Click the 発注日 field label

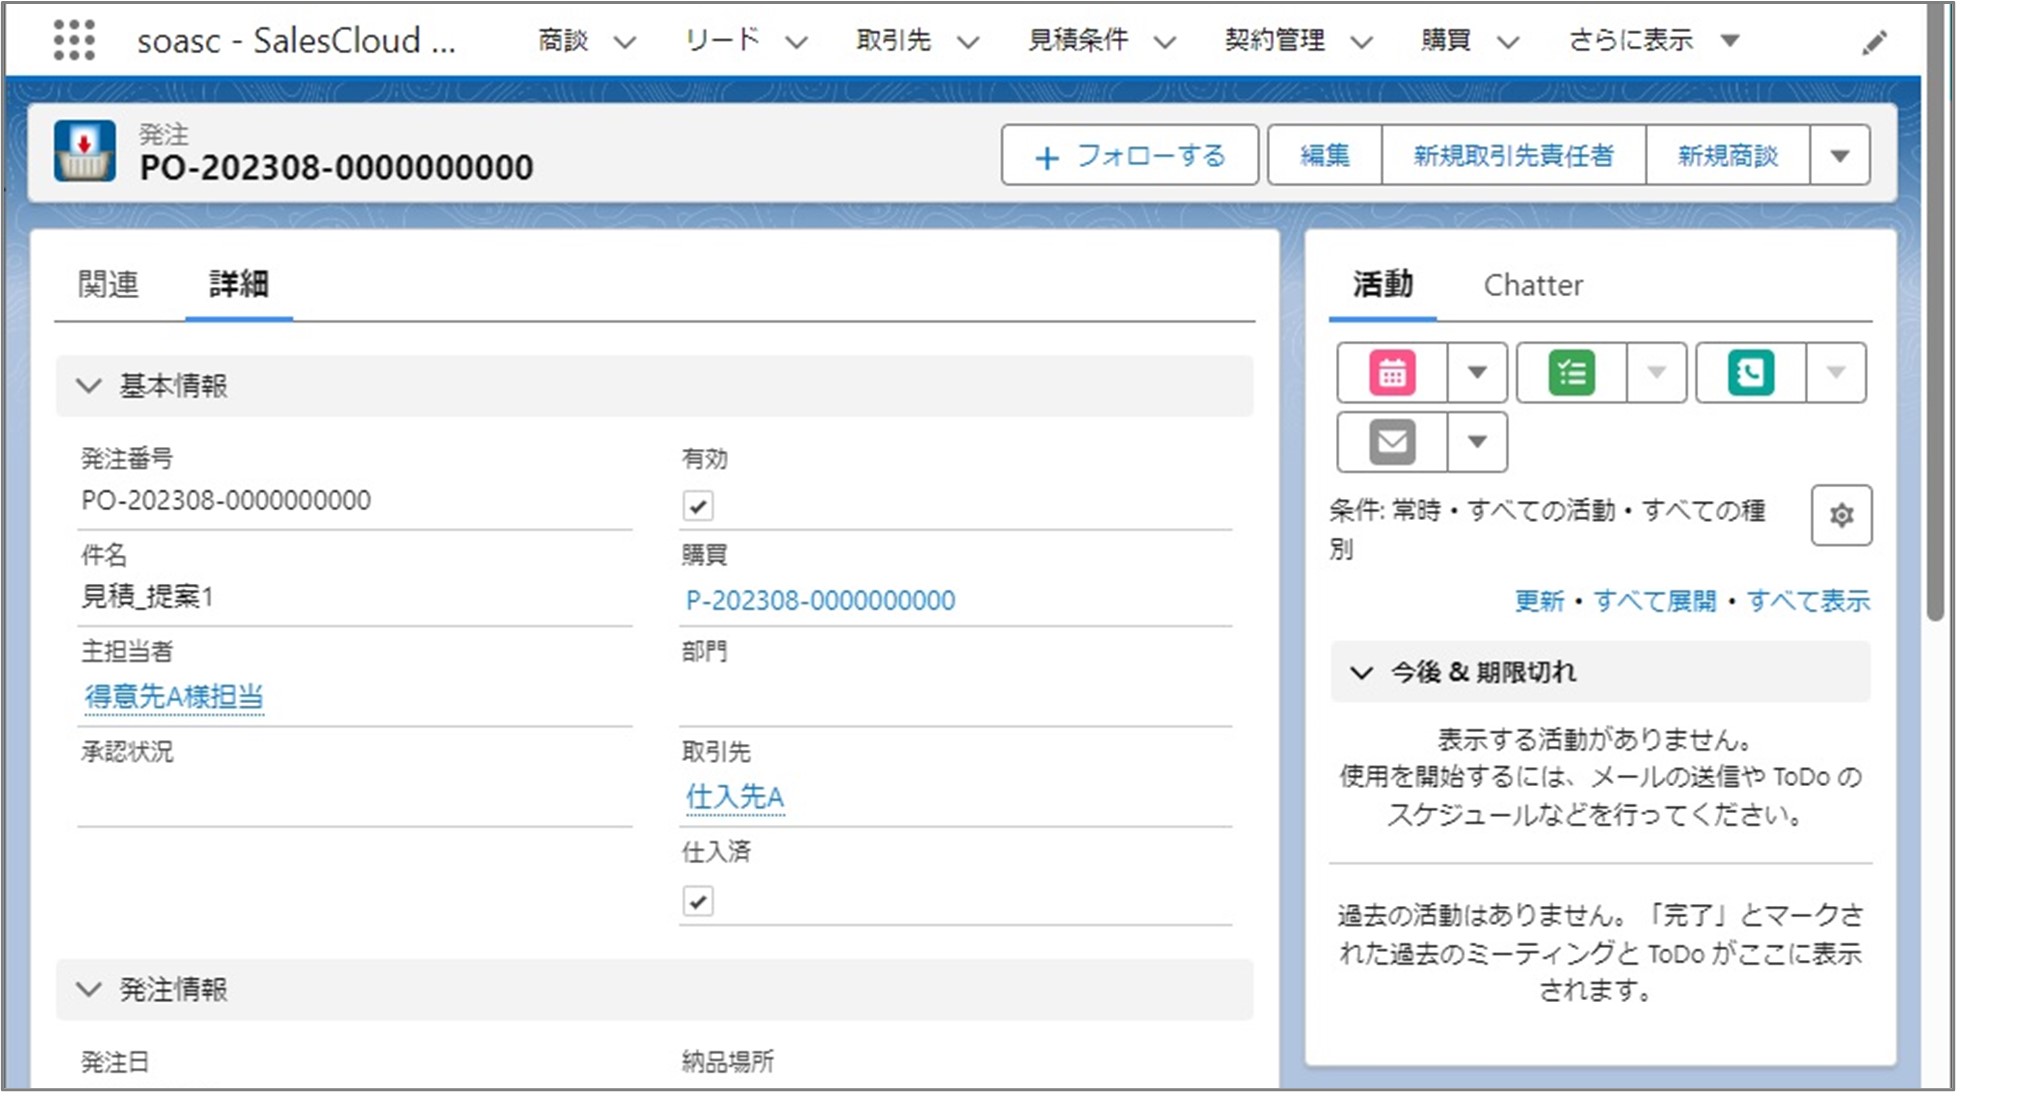[x=115, y=1062]
